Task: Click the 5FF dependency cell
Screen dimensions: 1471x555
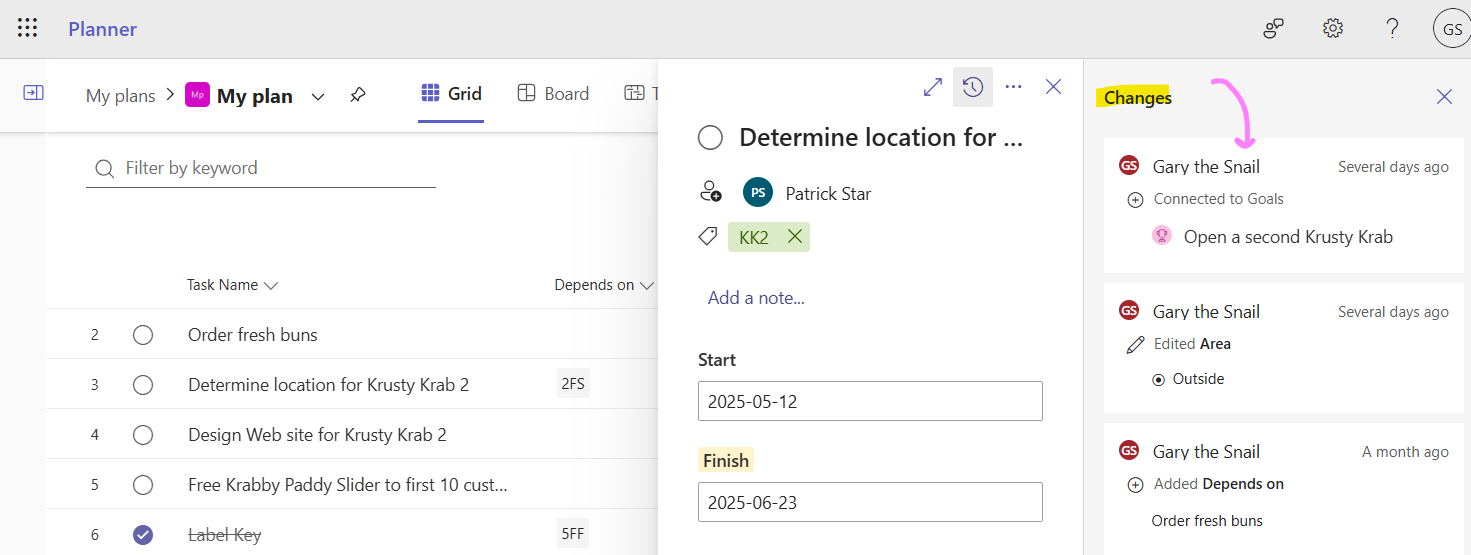Action: coord(573,534)
